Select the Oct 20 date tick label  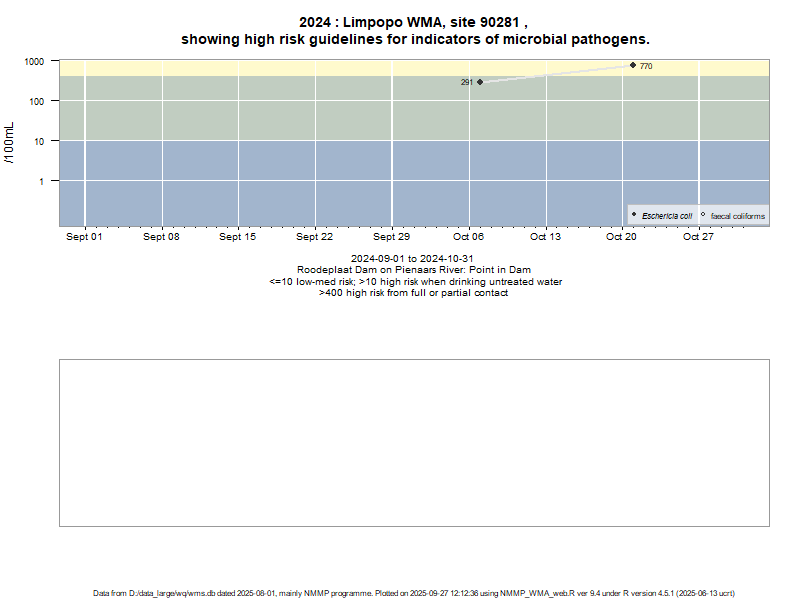coord(622,237)
